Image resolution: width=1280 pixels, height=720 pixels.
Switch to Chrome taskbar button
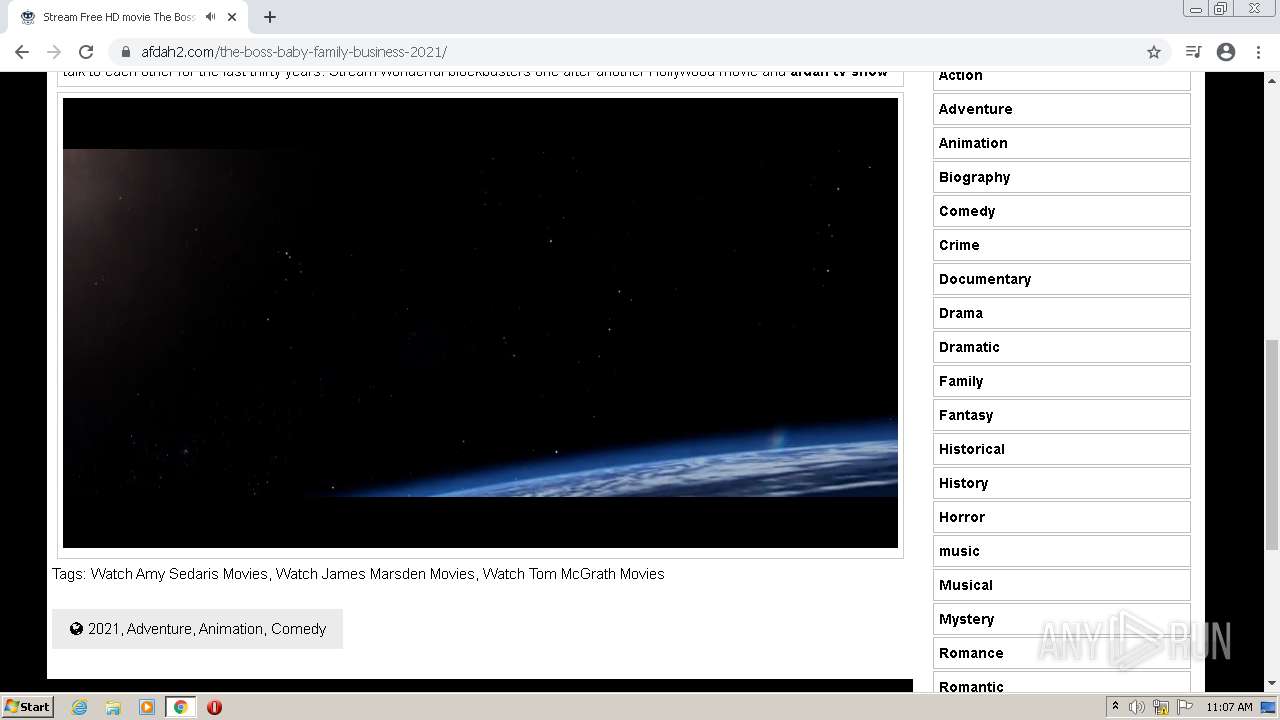pyautogui.click(x=181, y=707)
